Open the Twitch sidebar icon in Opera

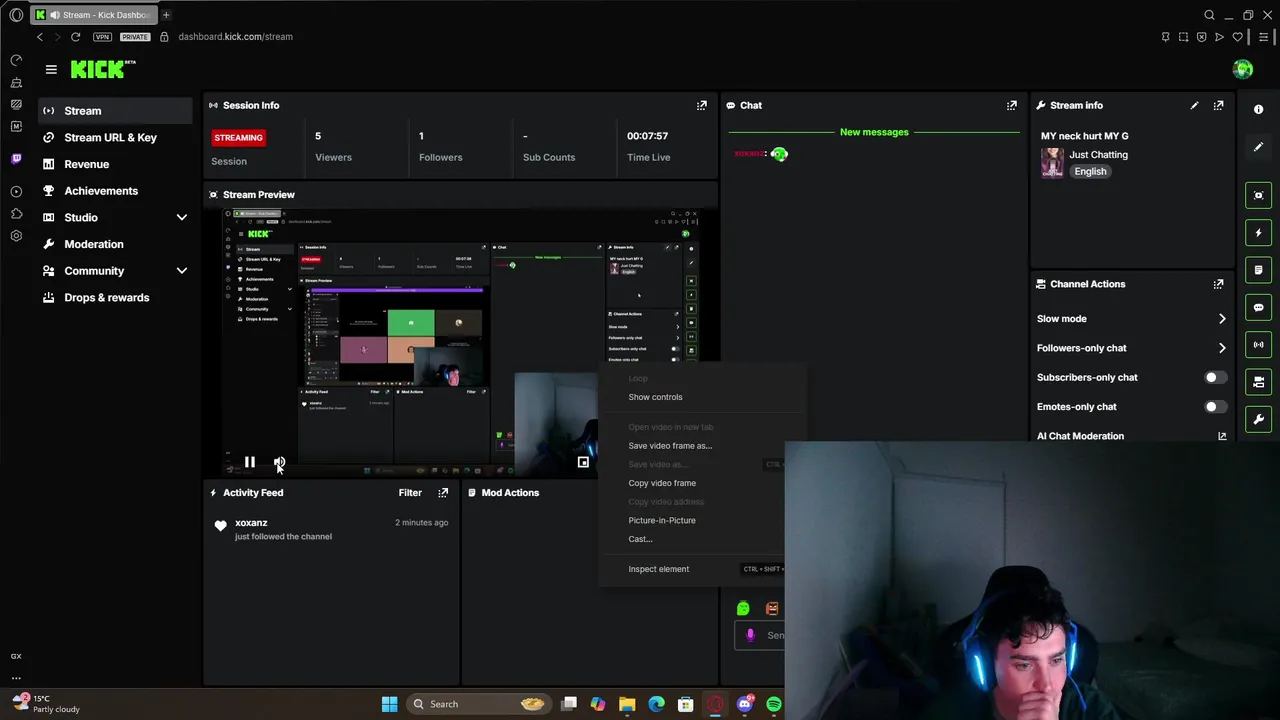16,159
